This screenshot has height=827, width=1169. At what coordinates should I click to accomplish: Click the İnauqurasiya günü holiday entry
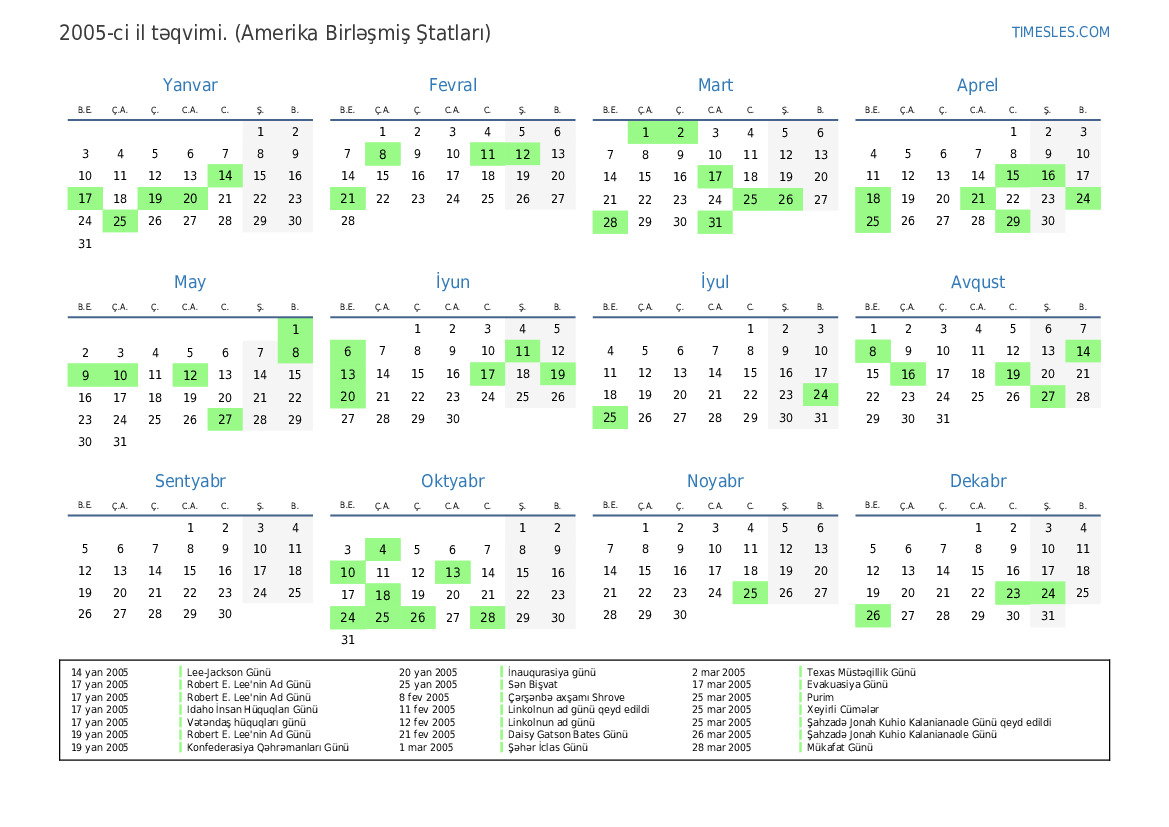pyautogui.click(x=552, y=673)
